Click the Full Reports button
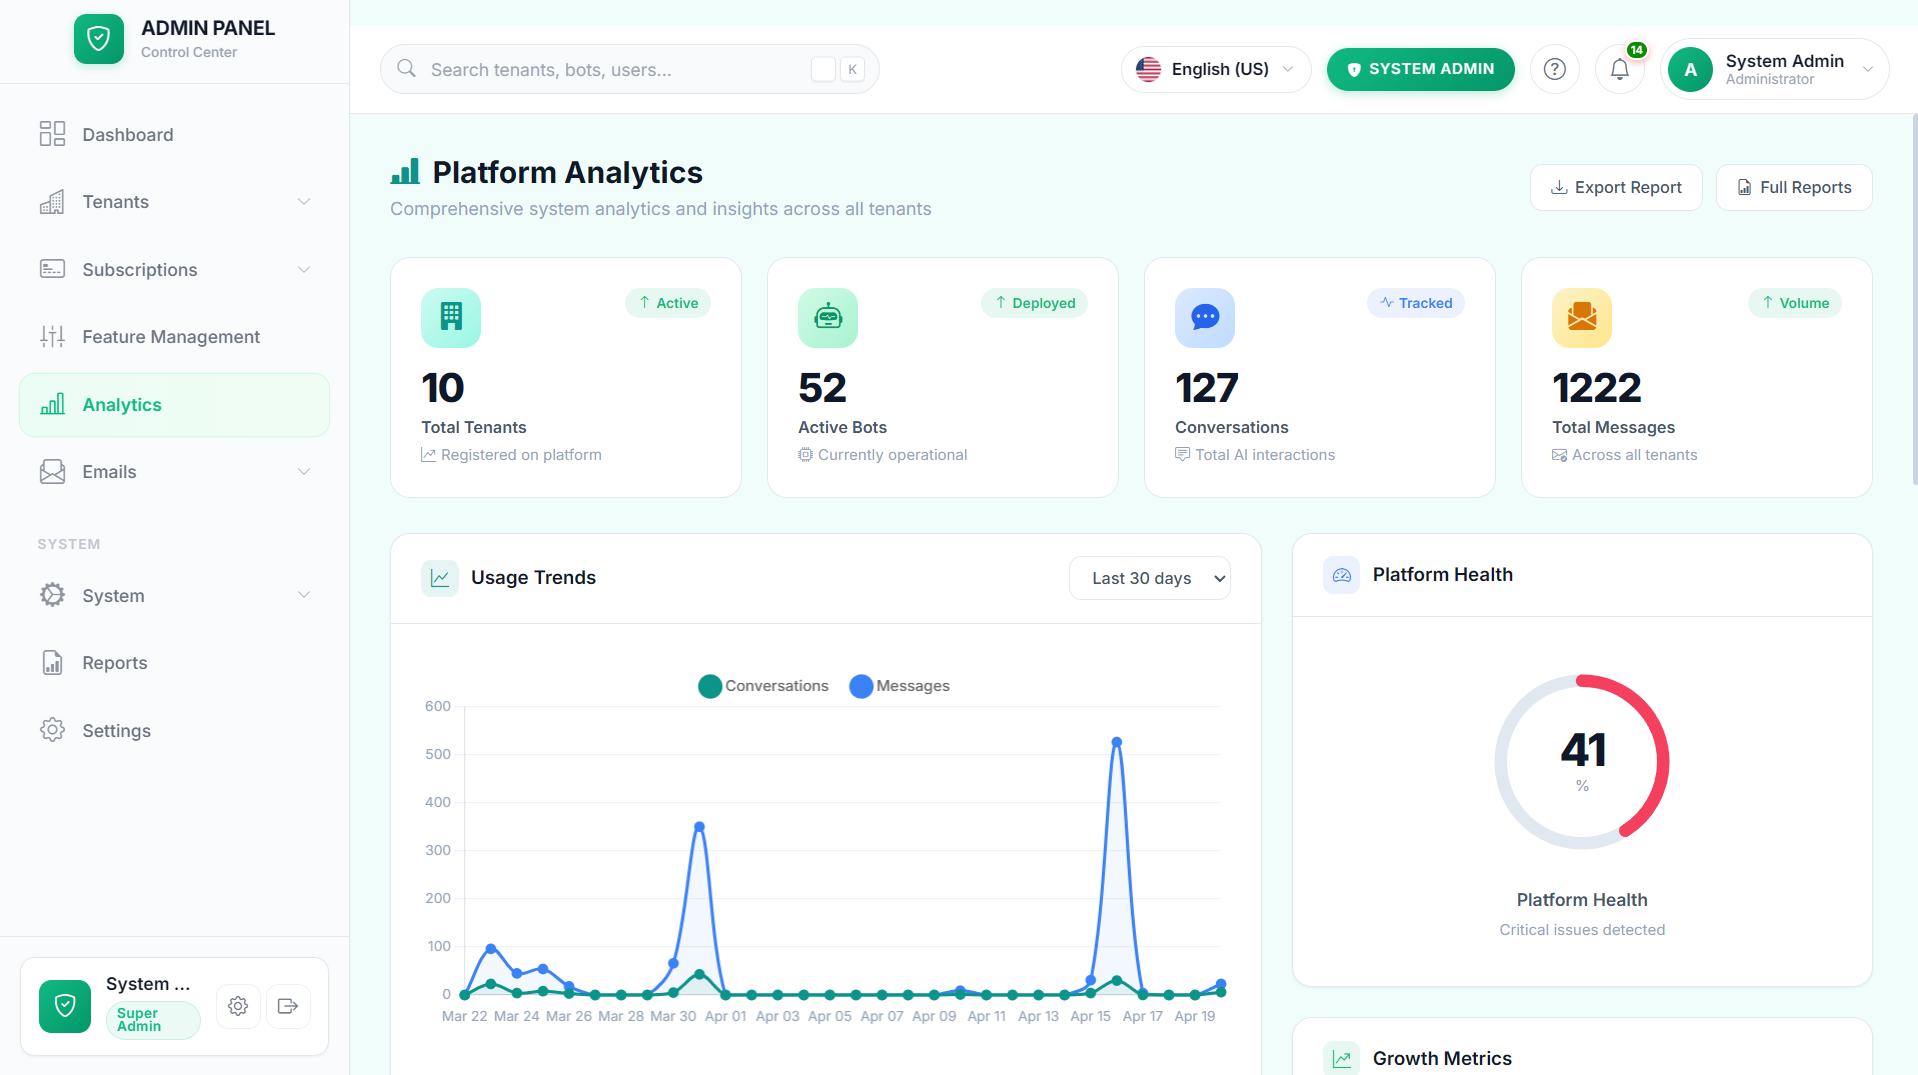The height and width of the screenshot is (1075, 1918). 1794,187
